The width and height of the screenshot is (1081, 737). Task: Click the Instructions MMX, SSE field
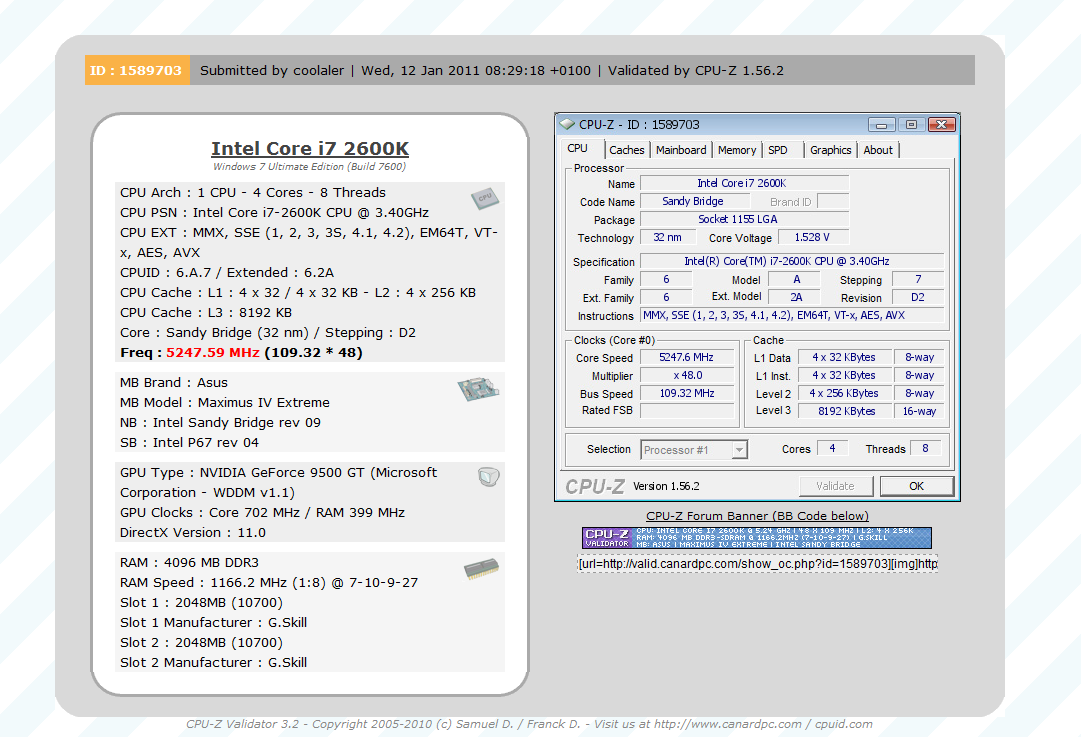(792, 316)
